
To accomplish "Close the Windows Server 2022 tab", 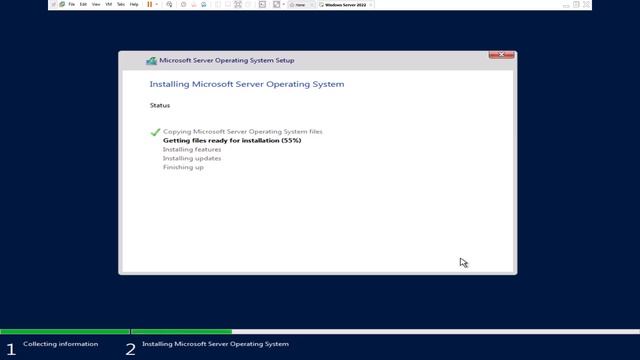I will [370, 5].
